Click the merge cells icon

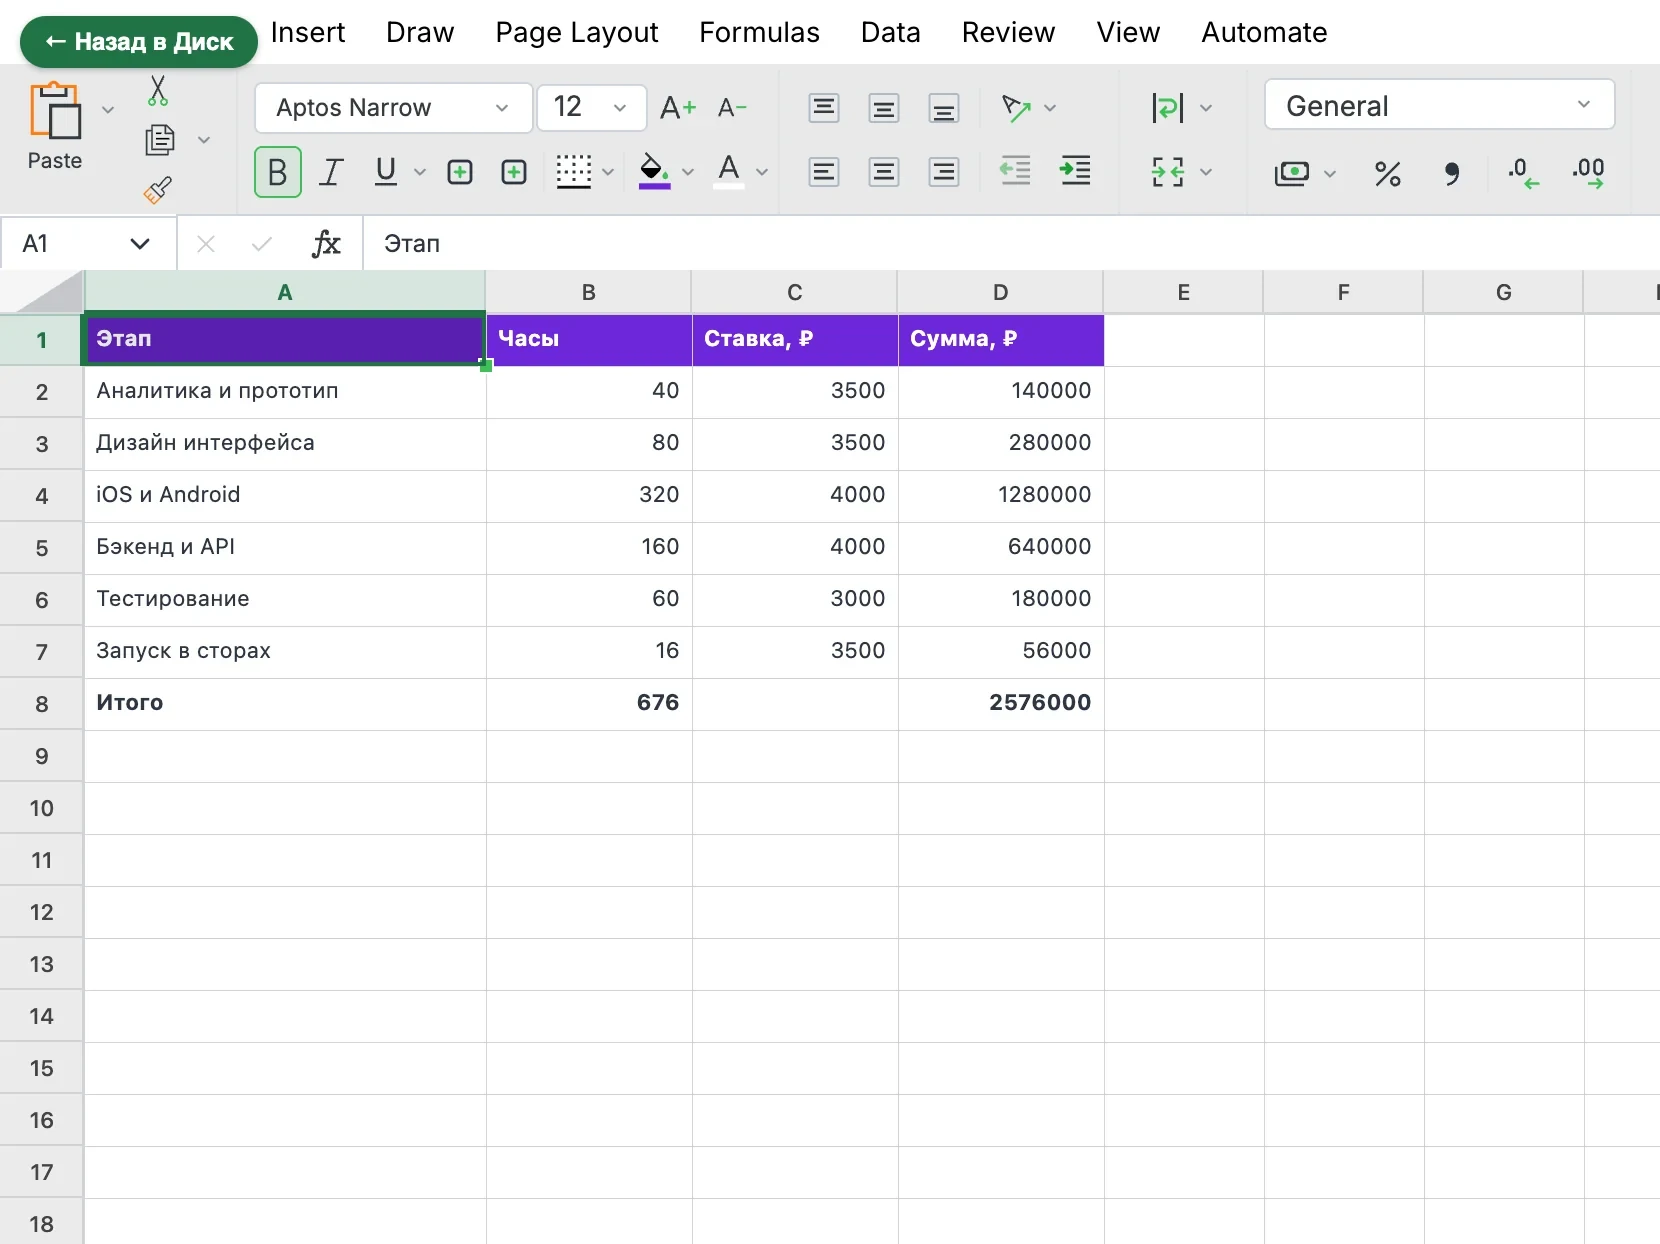click(1168, 172)
